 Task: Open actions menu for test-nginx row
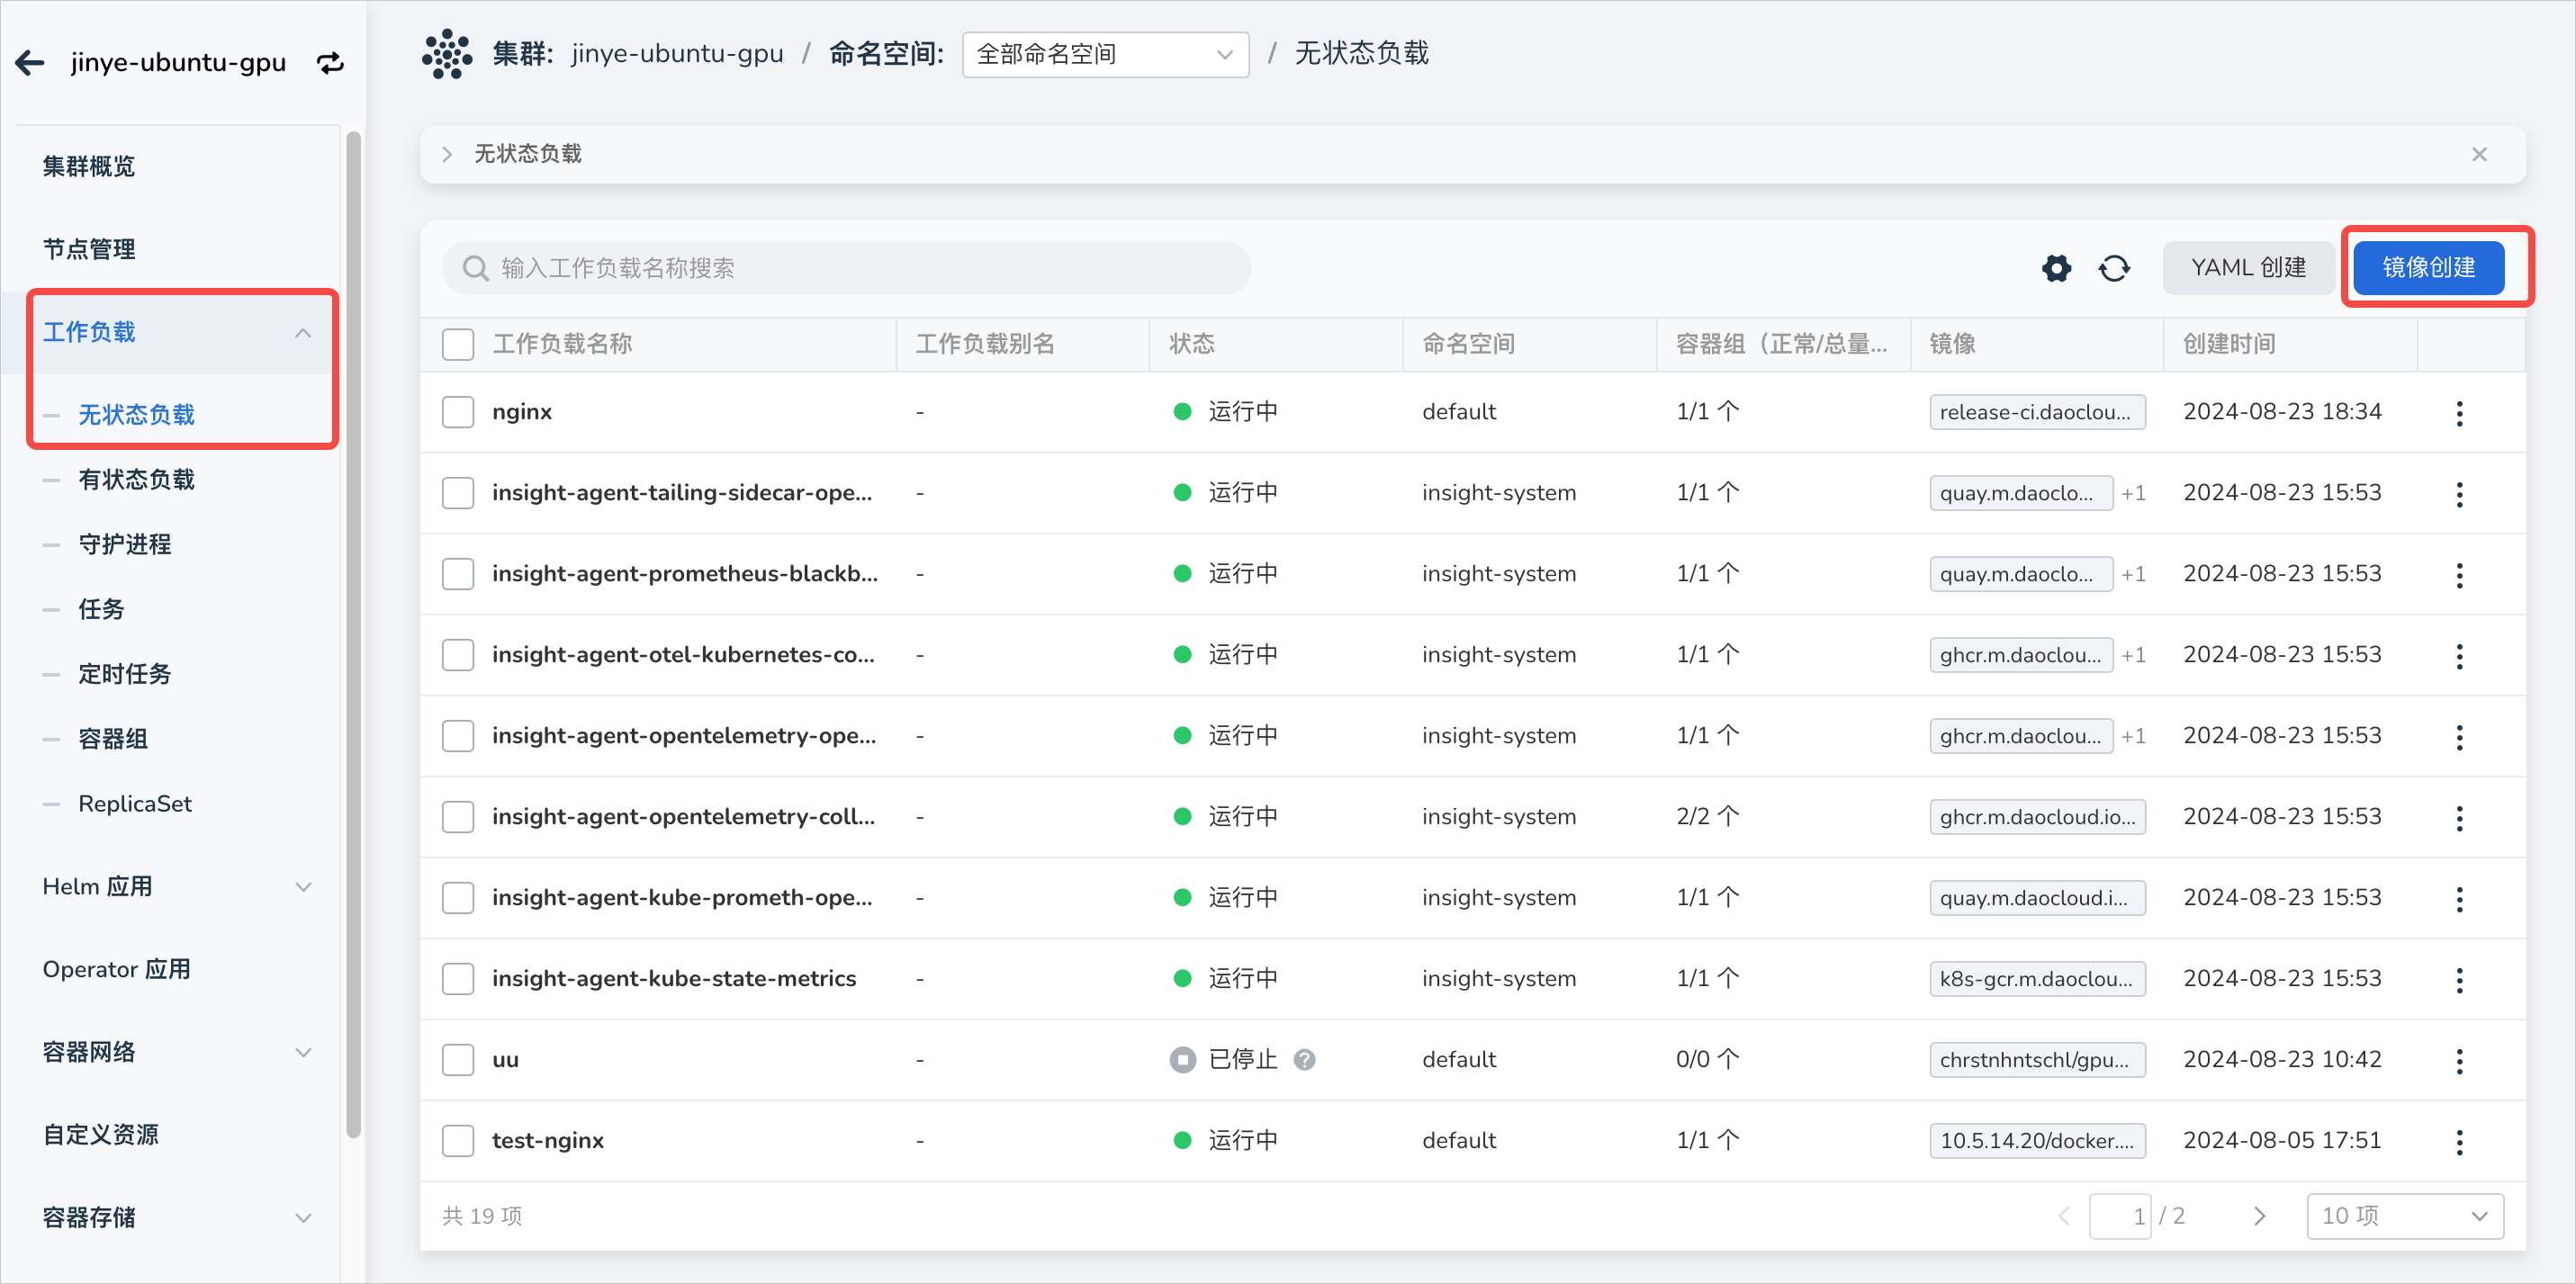pos(2459,1141)
